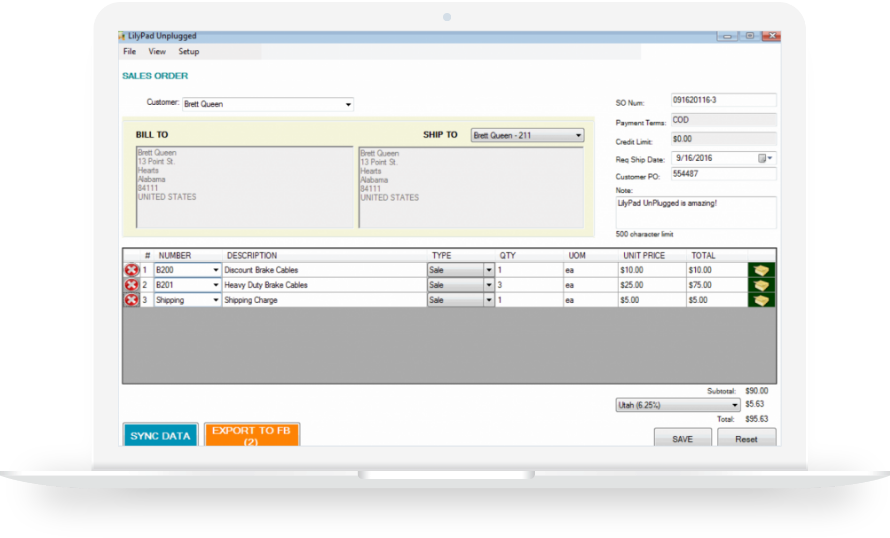Open the Setup menu

click(188, 52)
